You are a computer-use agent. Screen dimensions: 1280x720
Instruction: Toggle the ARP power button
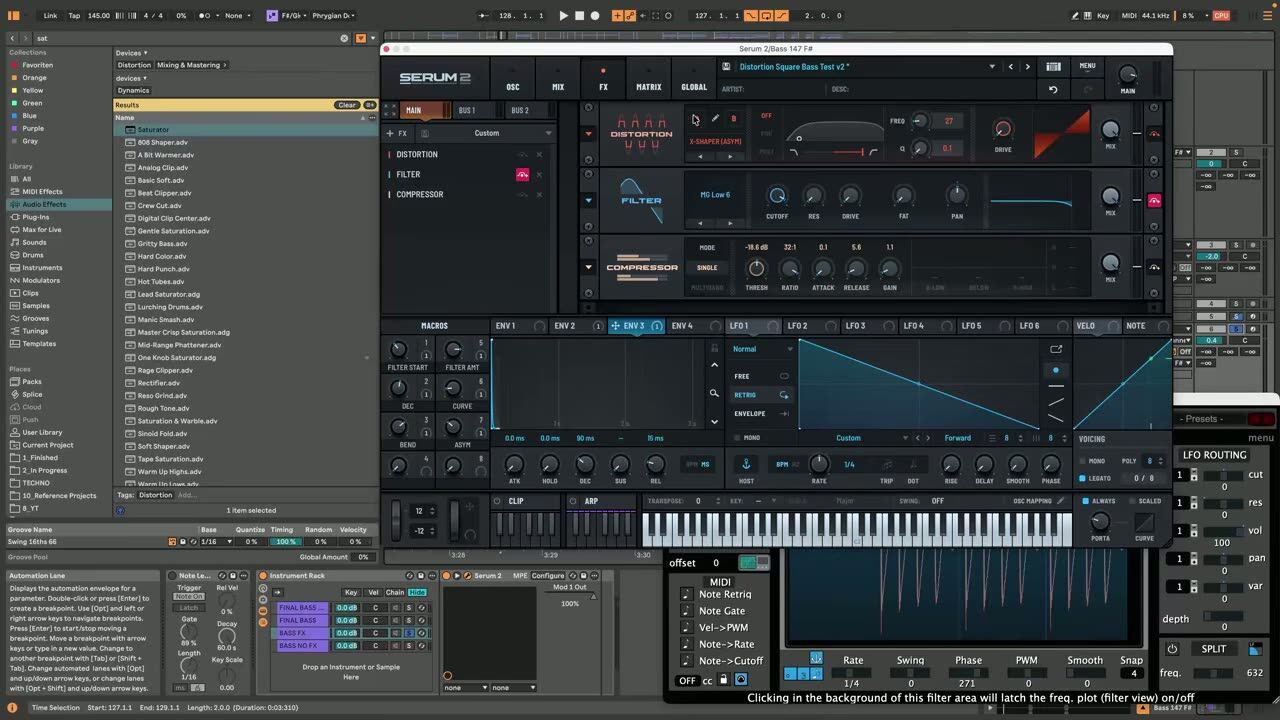pos(575,501)
